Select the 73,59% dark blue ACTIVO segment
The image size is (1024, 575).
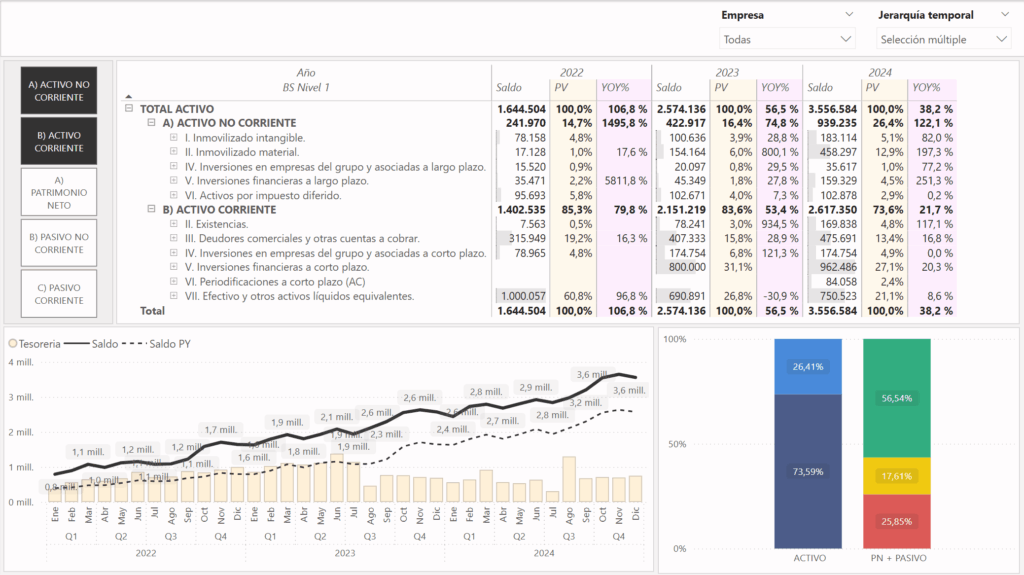(808, 472)
